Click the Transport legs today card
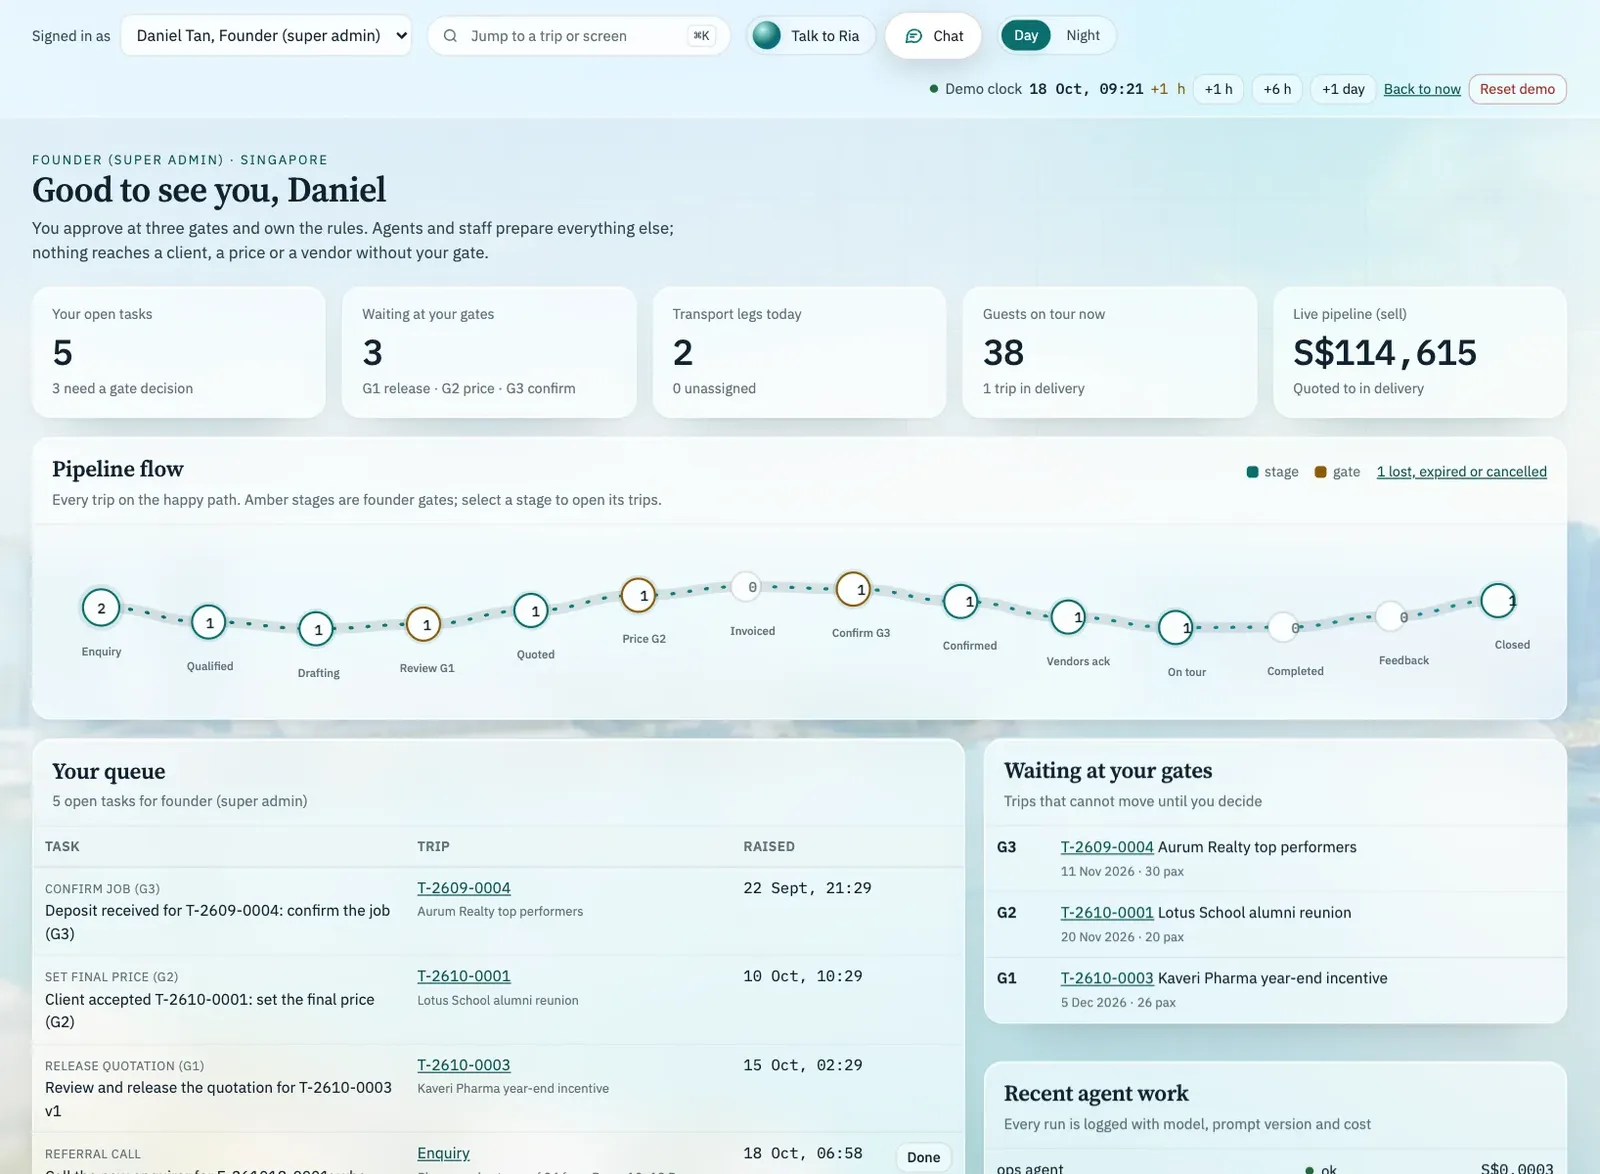1600x1174 pixels. [x=799, y=352]
